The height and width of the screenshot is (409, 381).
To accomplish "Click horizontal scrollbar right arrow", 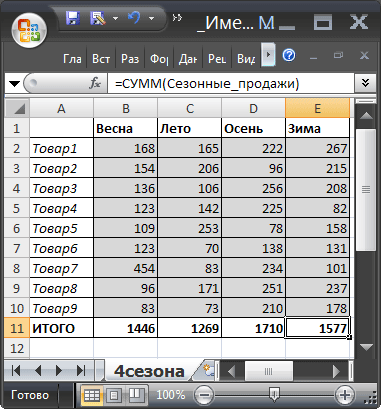I will click(x=336, y=371).
